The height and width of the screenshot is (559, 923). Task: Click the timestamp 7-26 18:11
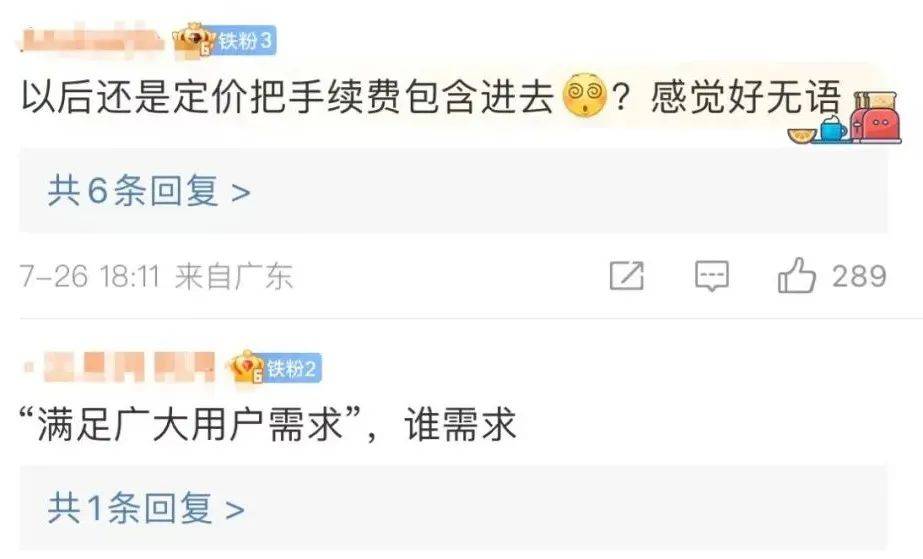[90, 276]
